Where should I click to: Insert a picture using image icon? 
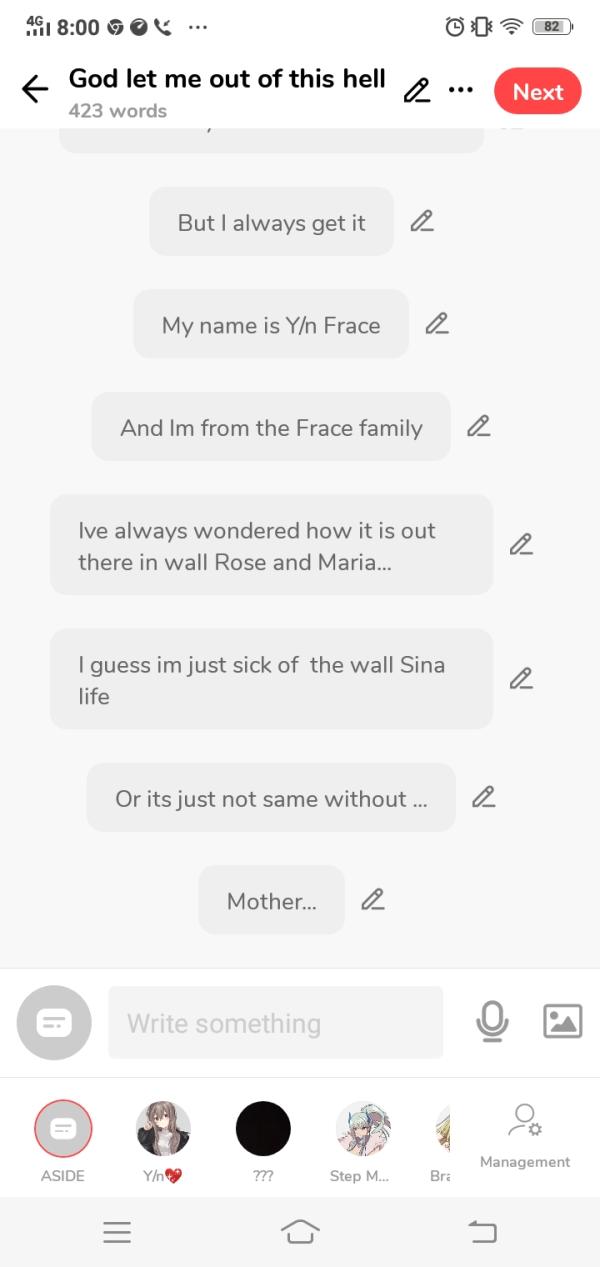(x=562, y=1021)
